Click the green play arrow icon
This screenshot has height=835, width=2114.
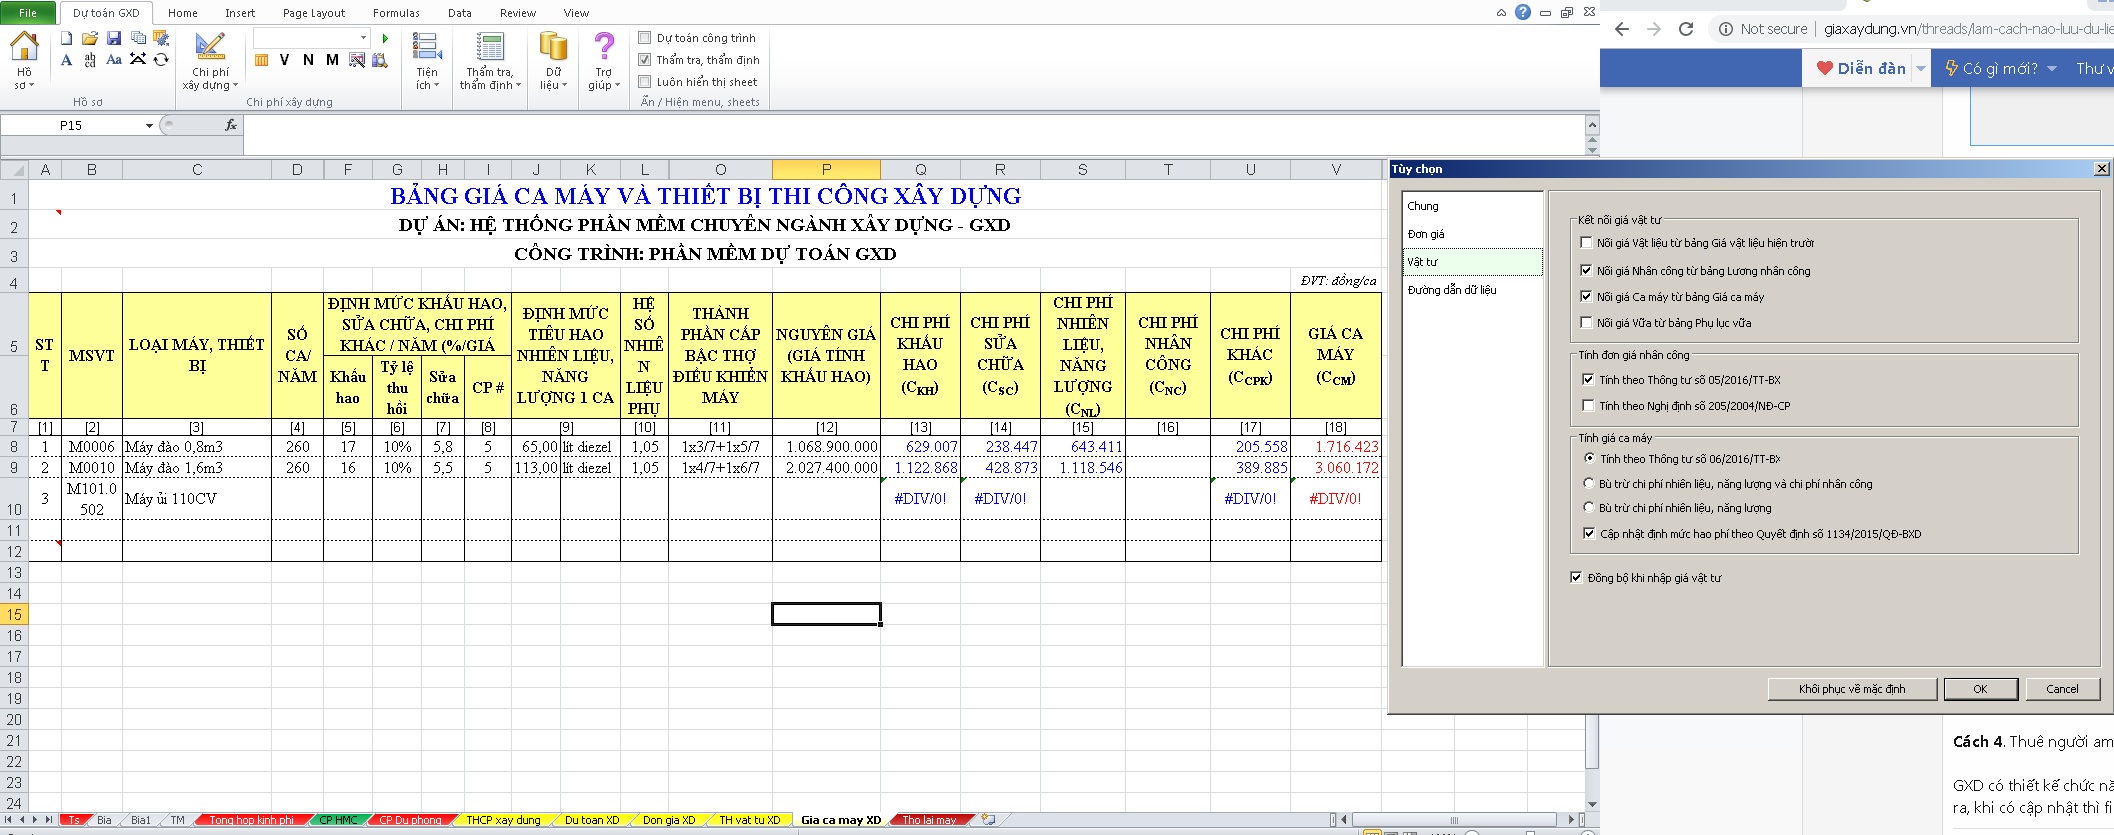[x=385, y=38]
